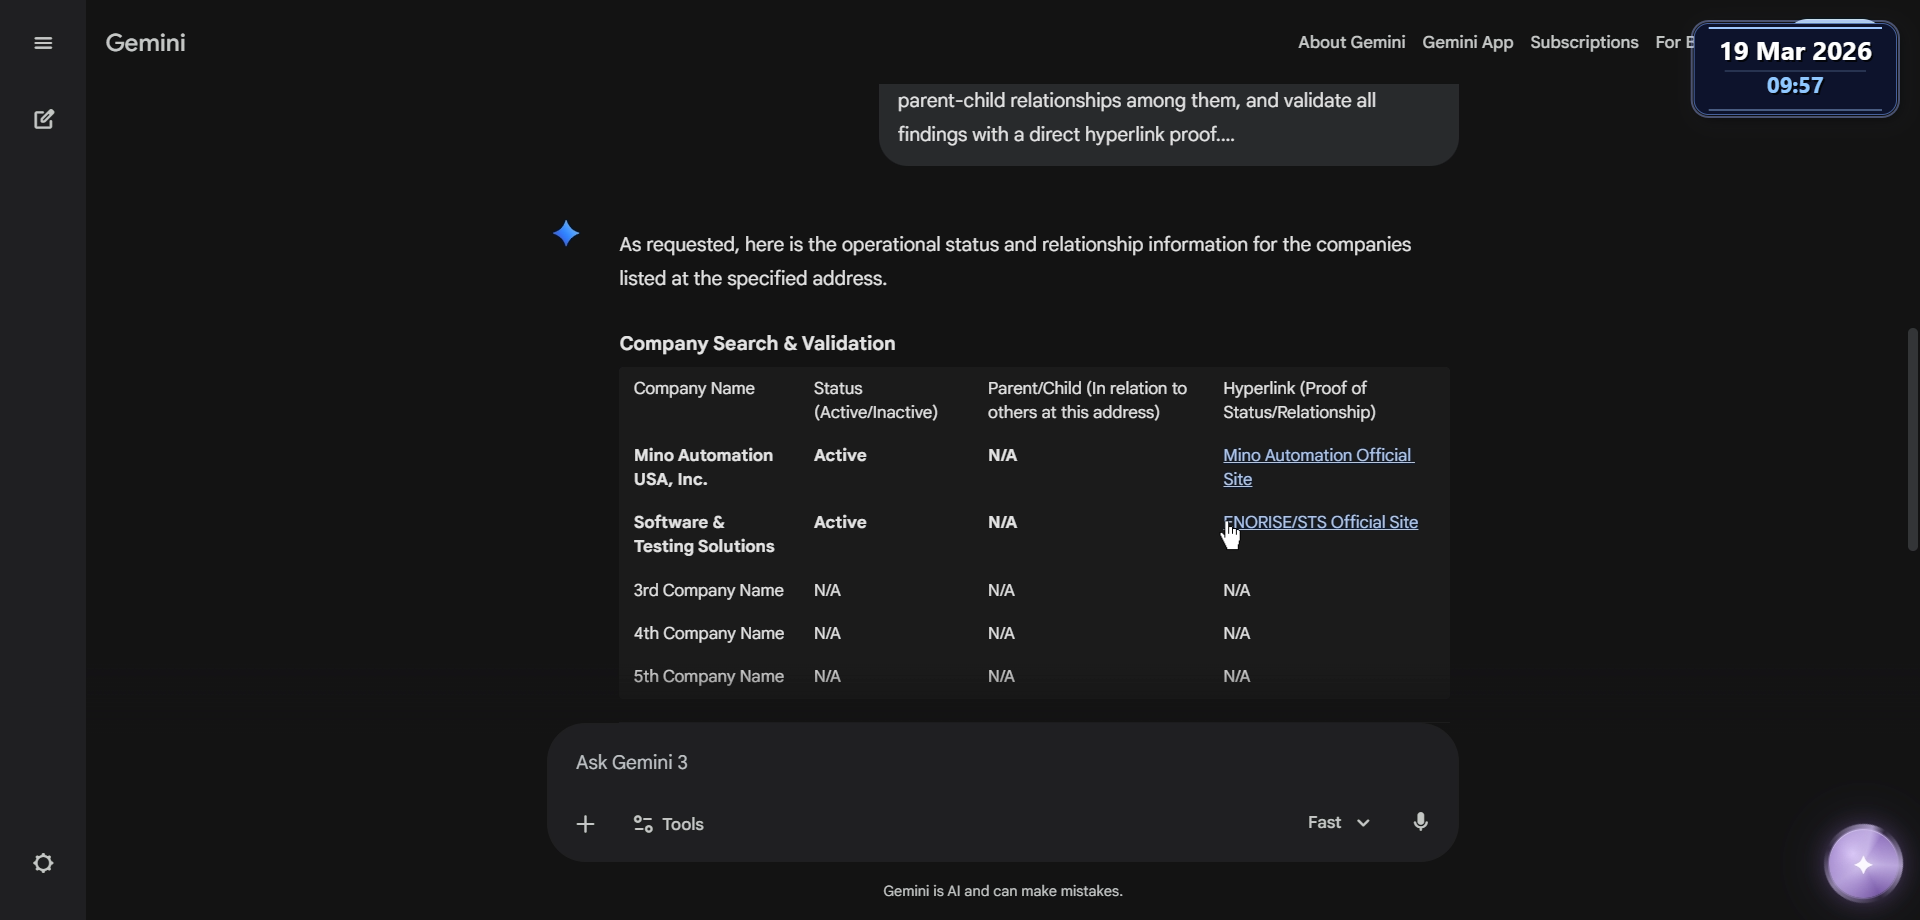Go to Gemini App page
The height and width of the screenshot is (920, 1920).
pos(1467,42)
